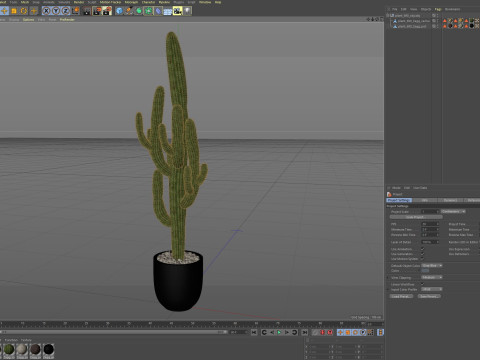Screen dimensions: 480x360
Task: Click the Level of Detail stepper arrows
Action: [x=437, y=242]
